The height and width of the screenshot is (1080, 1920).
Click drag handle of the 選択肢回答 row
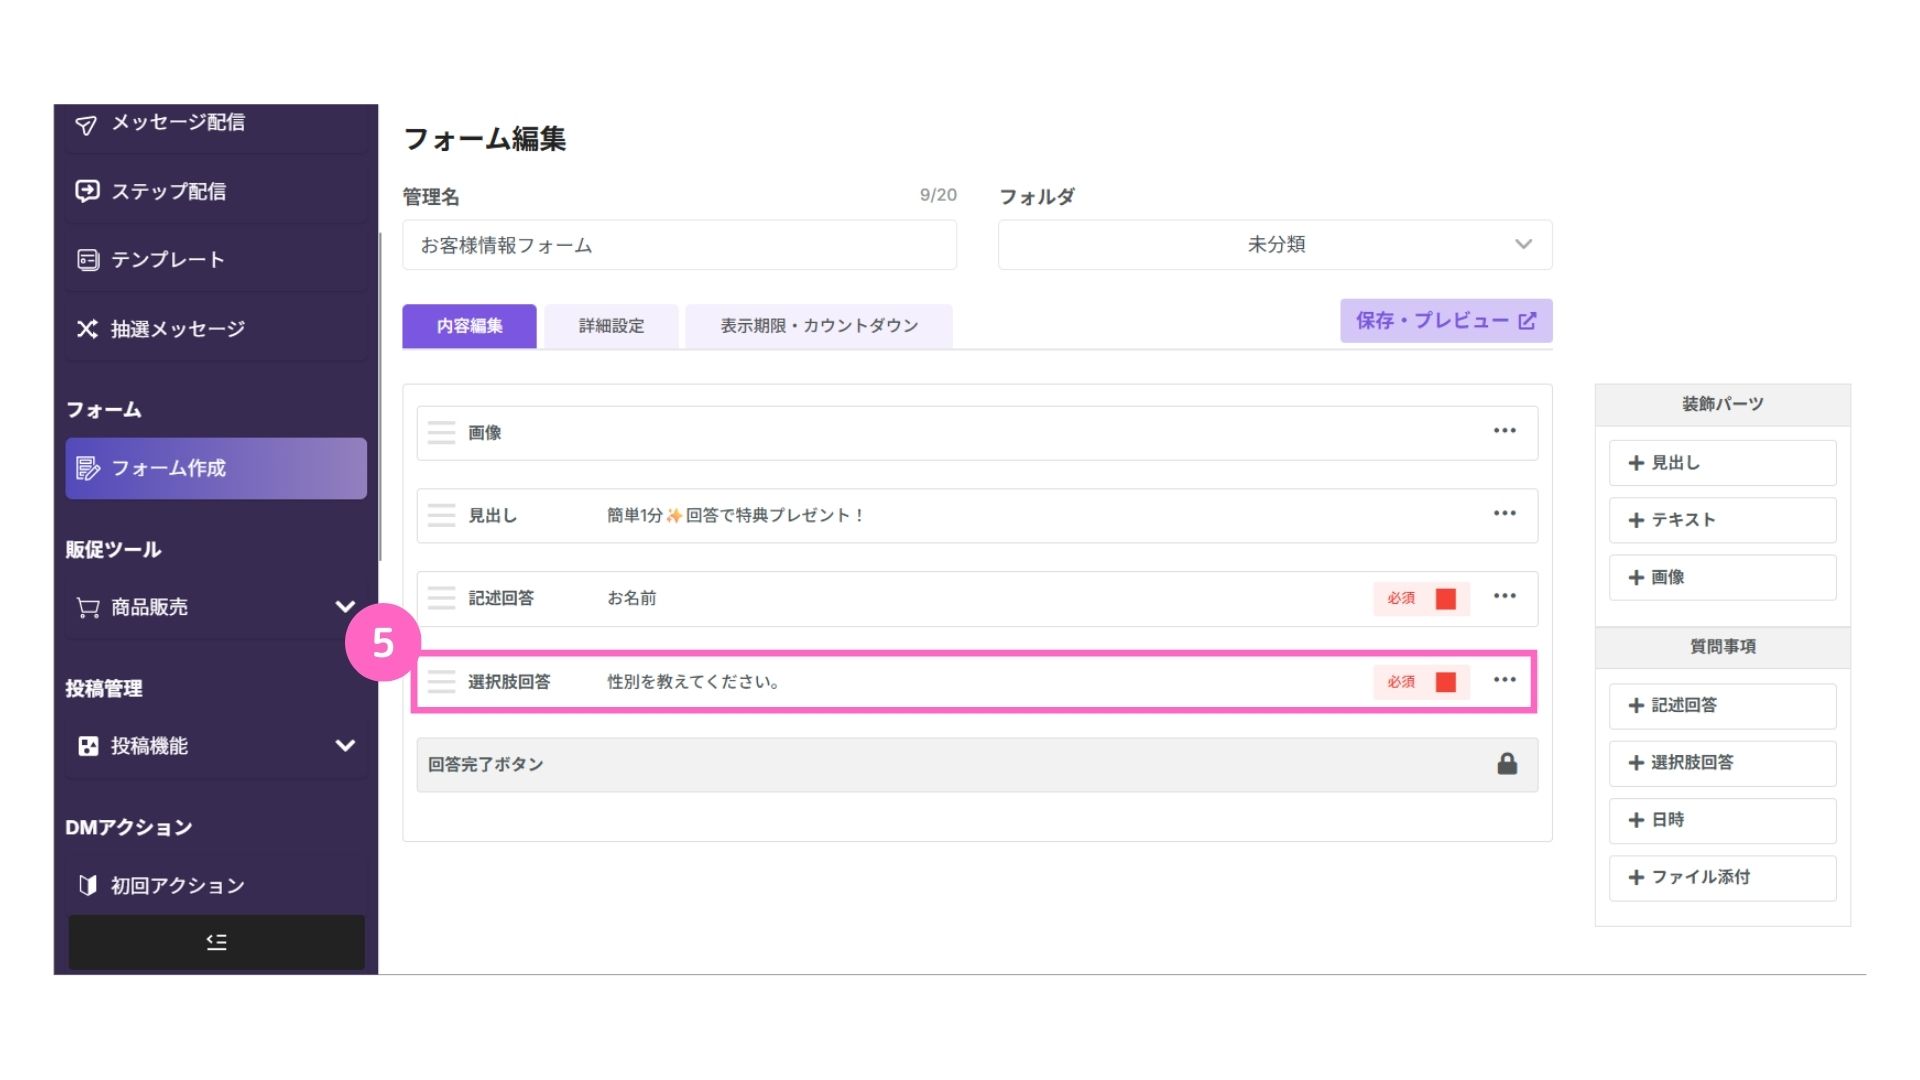(x=441, y=682)
